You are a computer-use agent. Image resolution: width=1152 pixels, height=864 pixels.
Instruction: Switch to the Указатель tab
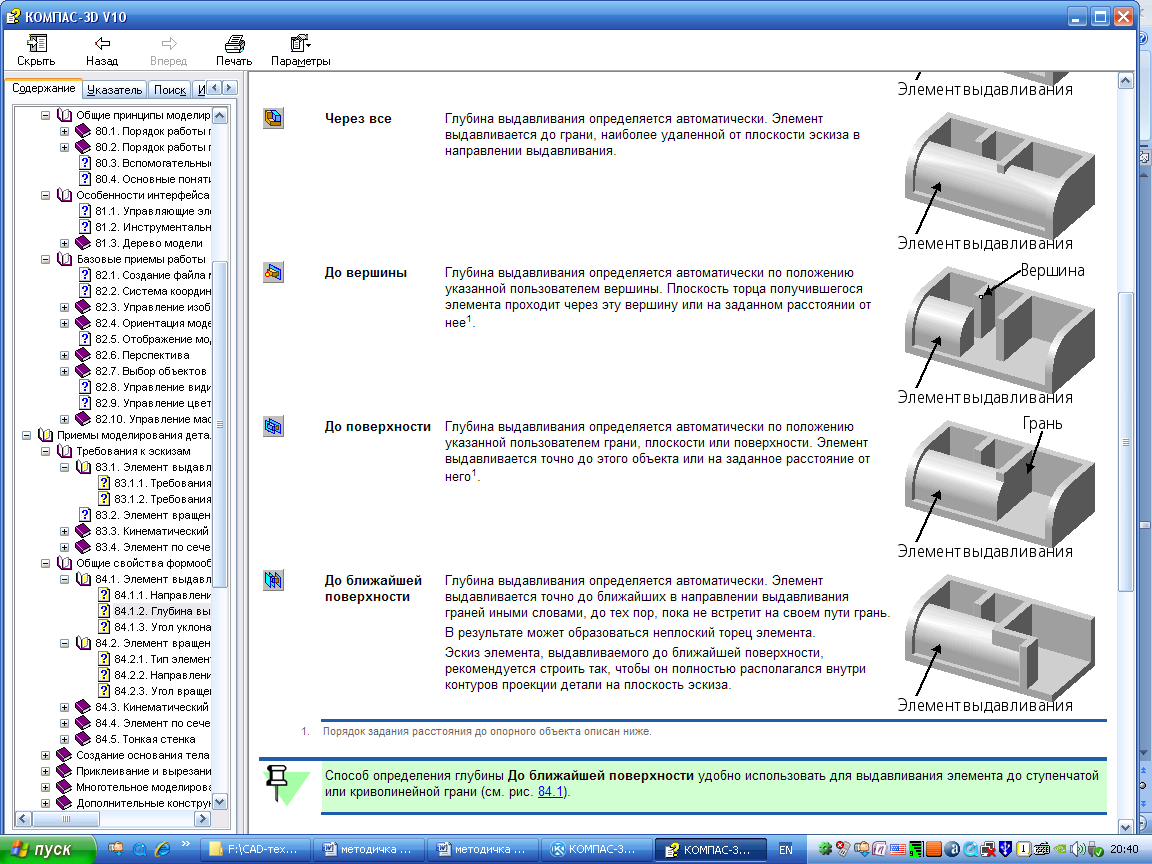click(114, 90)
